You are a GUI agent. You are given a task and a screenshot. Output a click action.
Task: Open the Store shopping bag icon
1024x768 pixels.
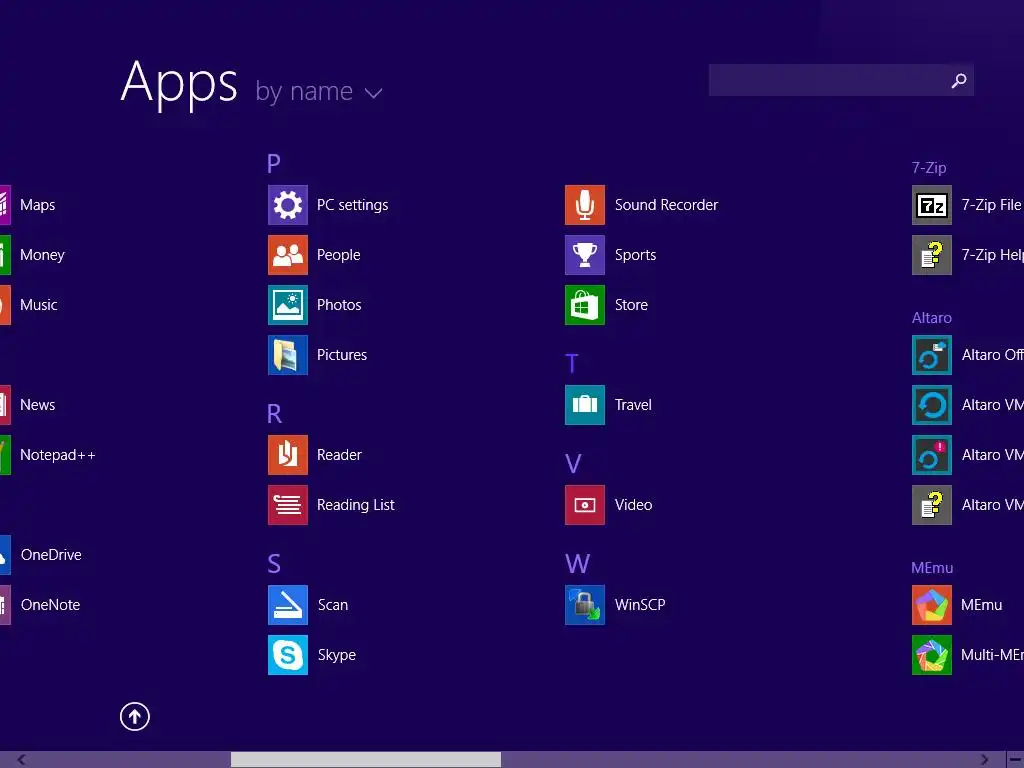click(x=584, y=305)
